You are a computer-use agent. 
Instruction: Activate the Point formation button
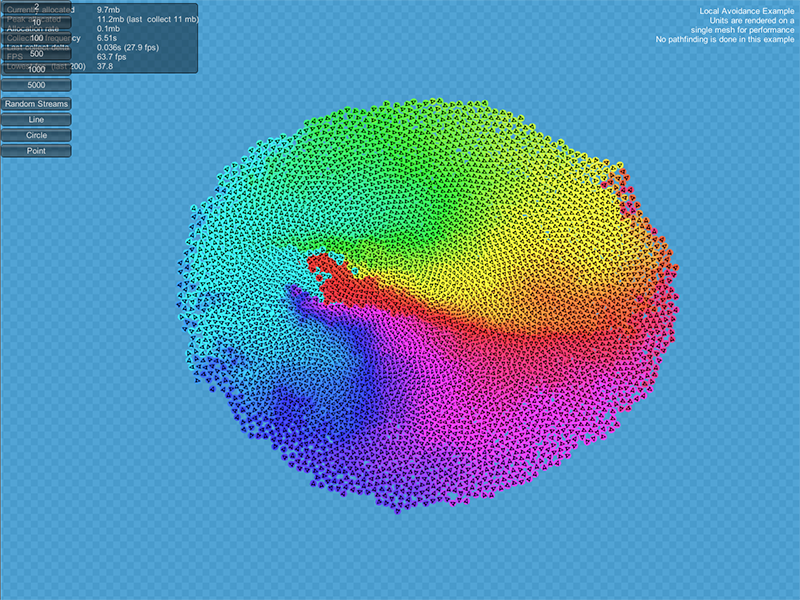tap(36, 151)
